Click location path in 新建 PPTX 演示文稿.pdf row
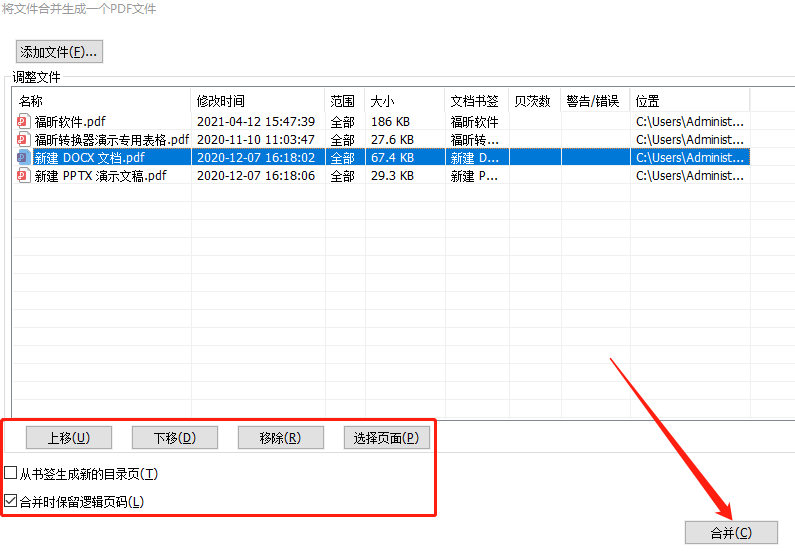 [690, 176]
